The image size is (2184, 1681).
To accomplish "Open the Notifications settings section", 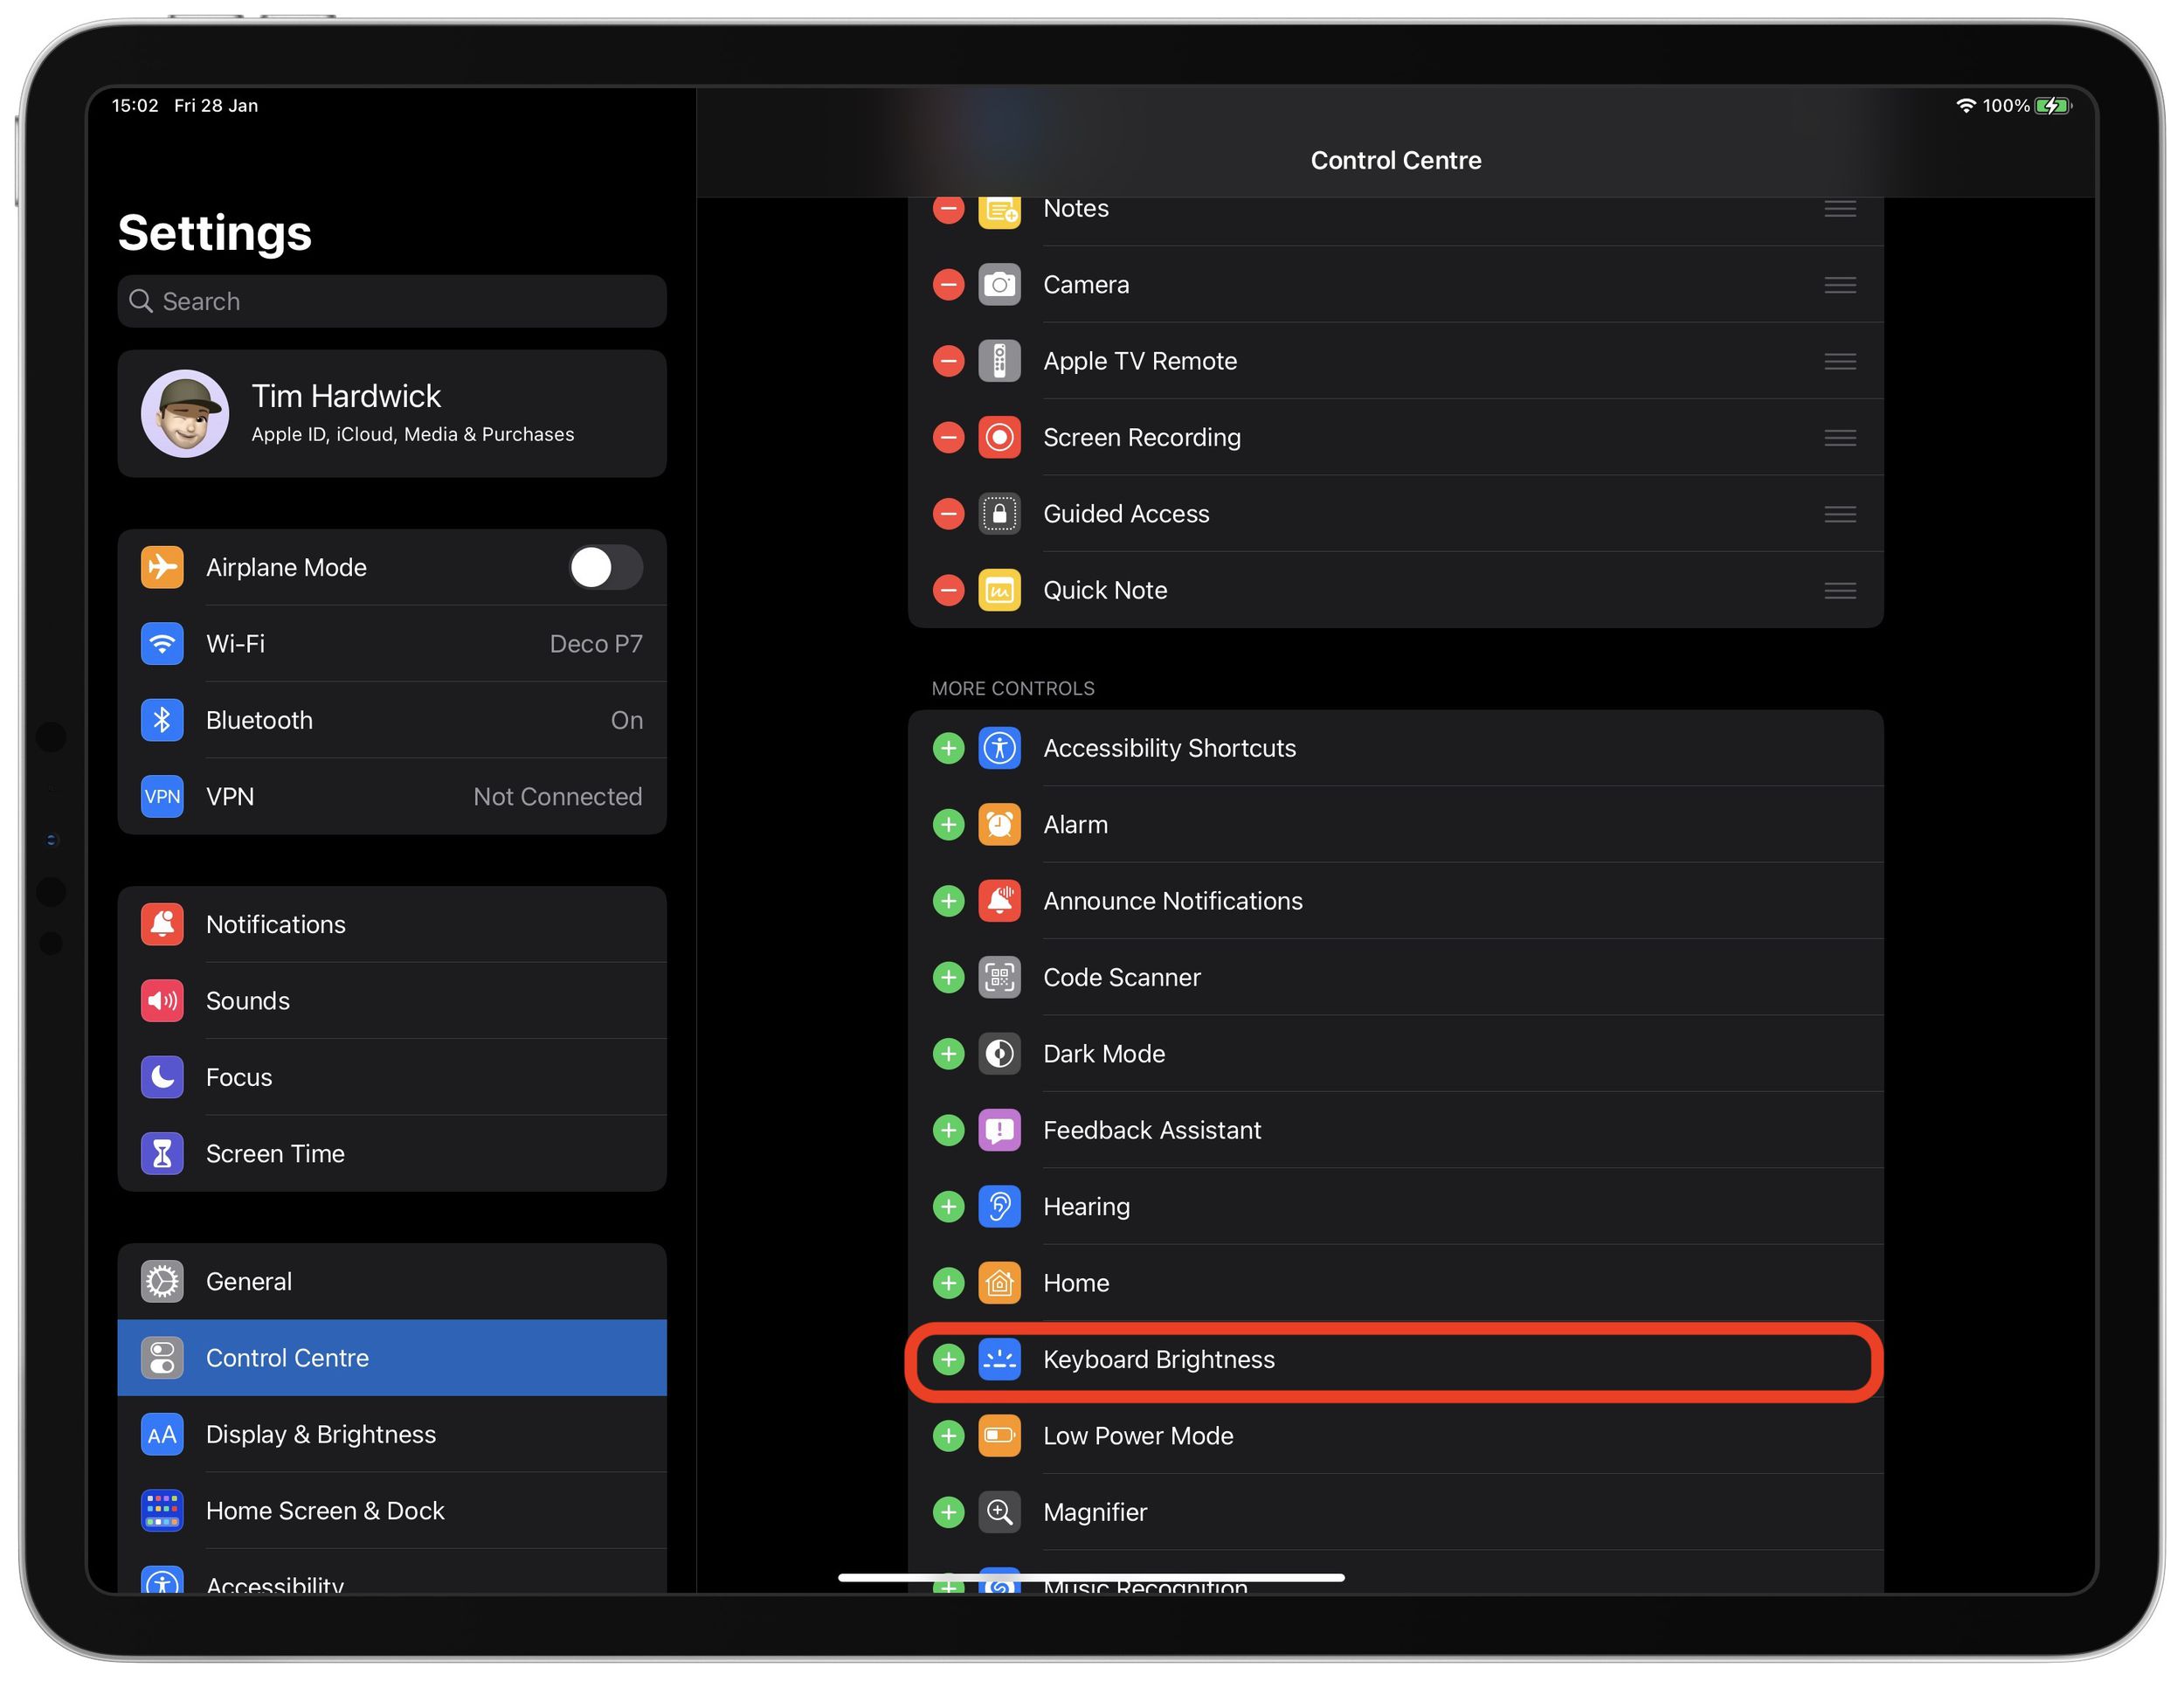I will pyautogui.click(x=392, y=924).
